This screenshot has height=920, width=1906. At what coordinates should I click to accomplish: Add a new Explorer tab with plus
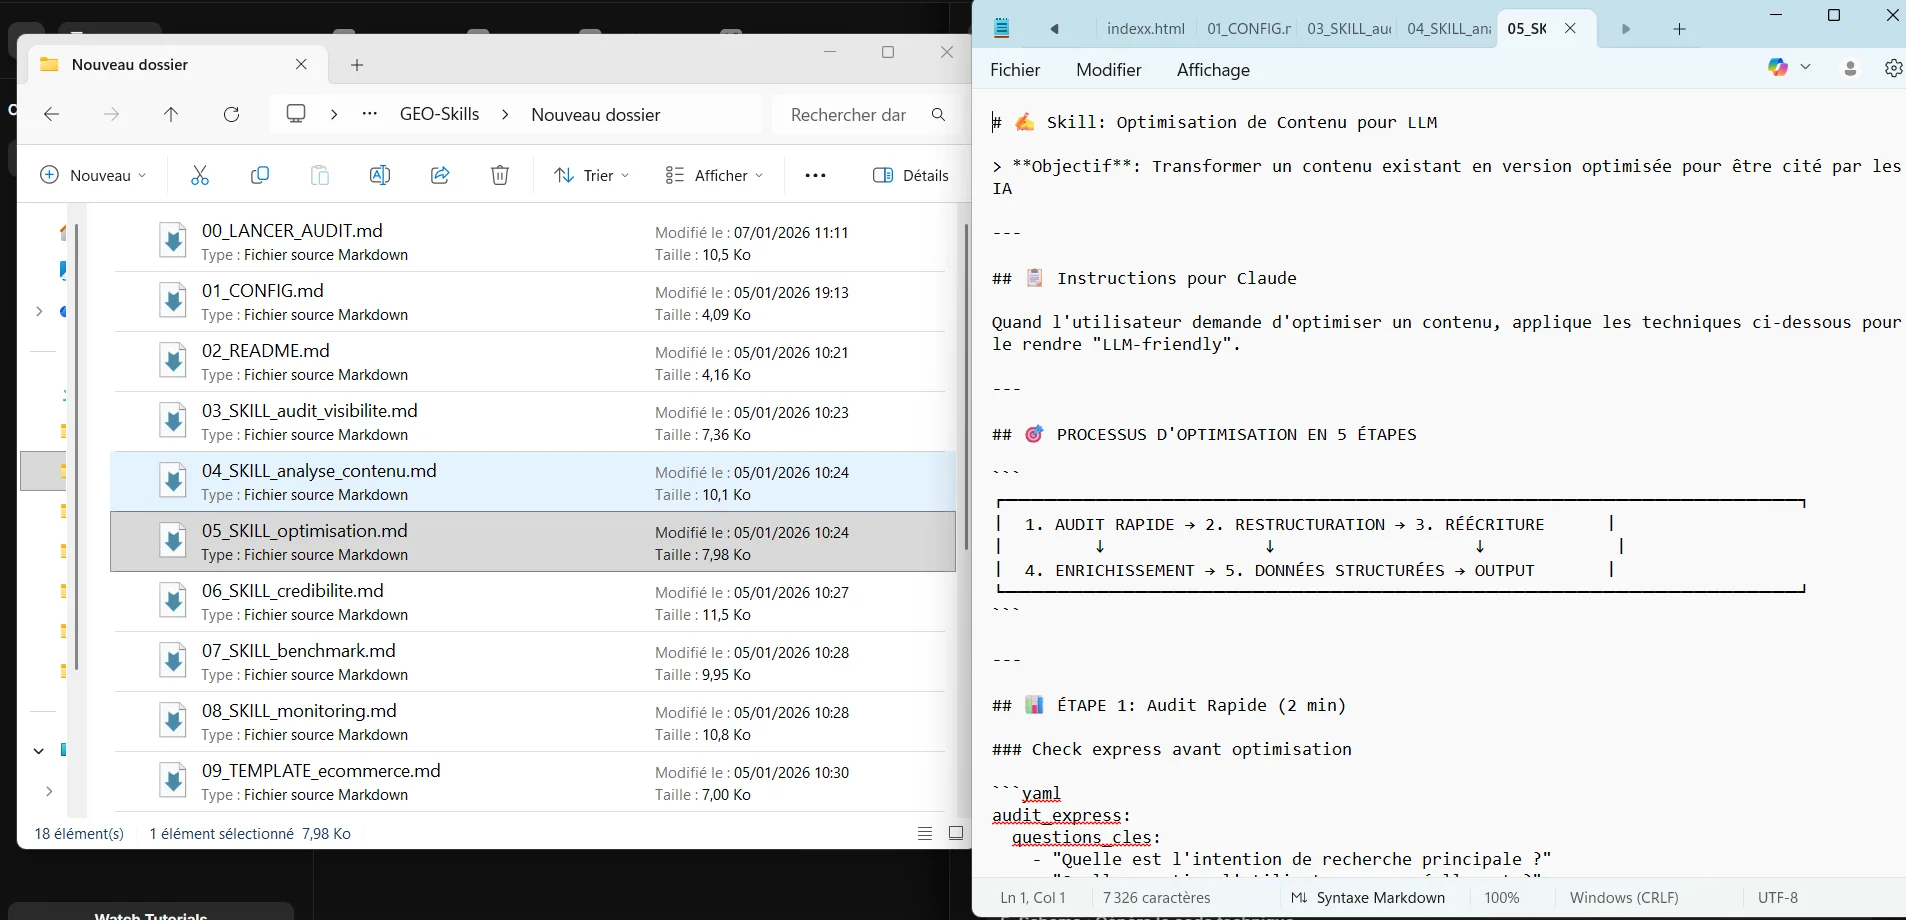(357, 65)
